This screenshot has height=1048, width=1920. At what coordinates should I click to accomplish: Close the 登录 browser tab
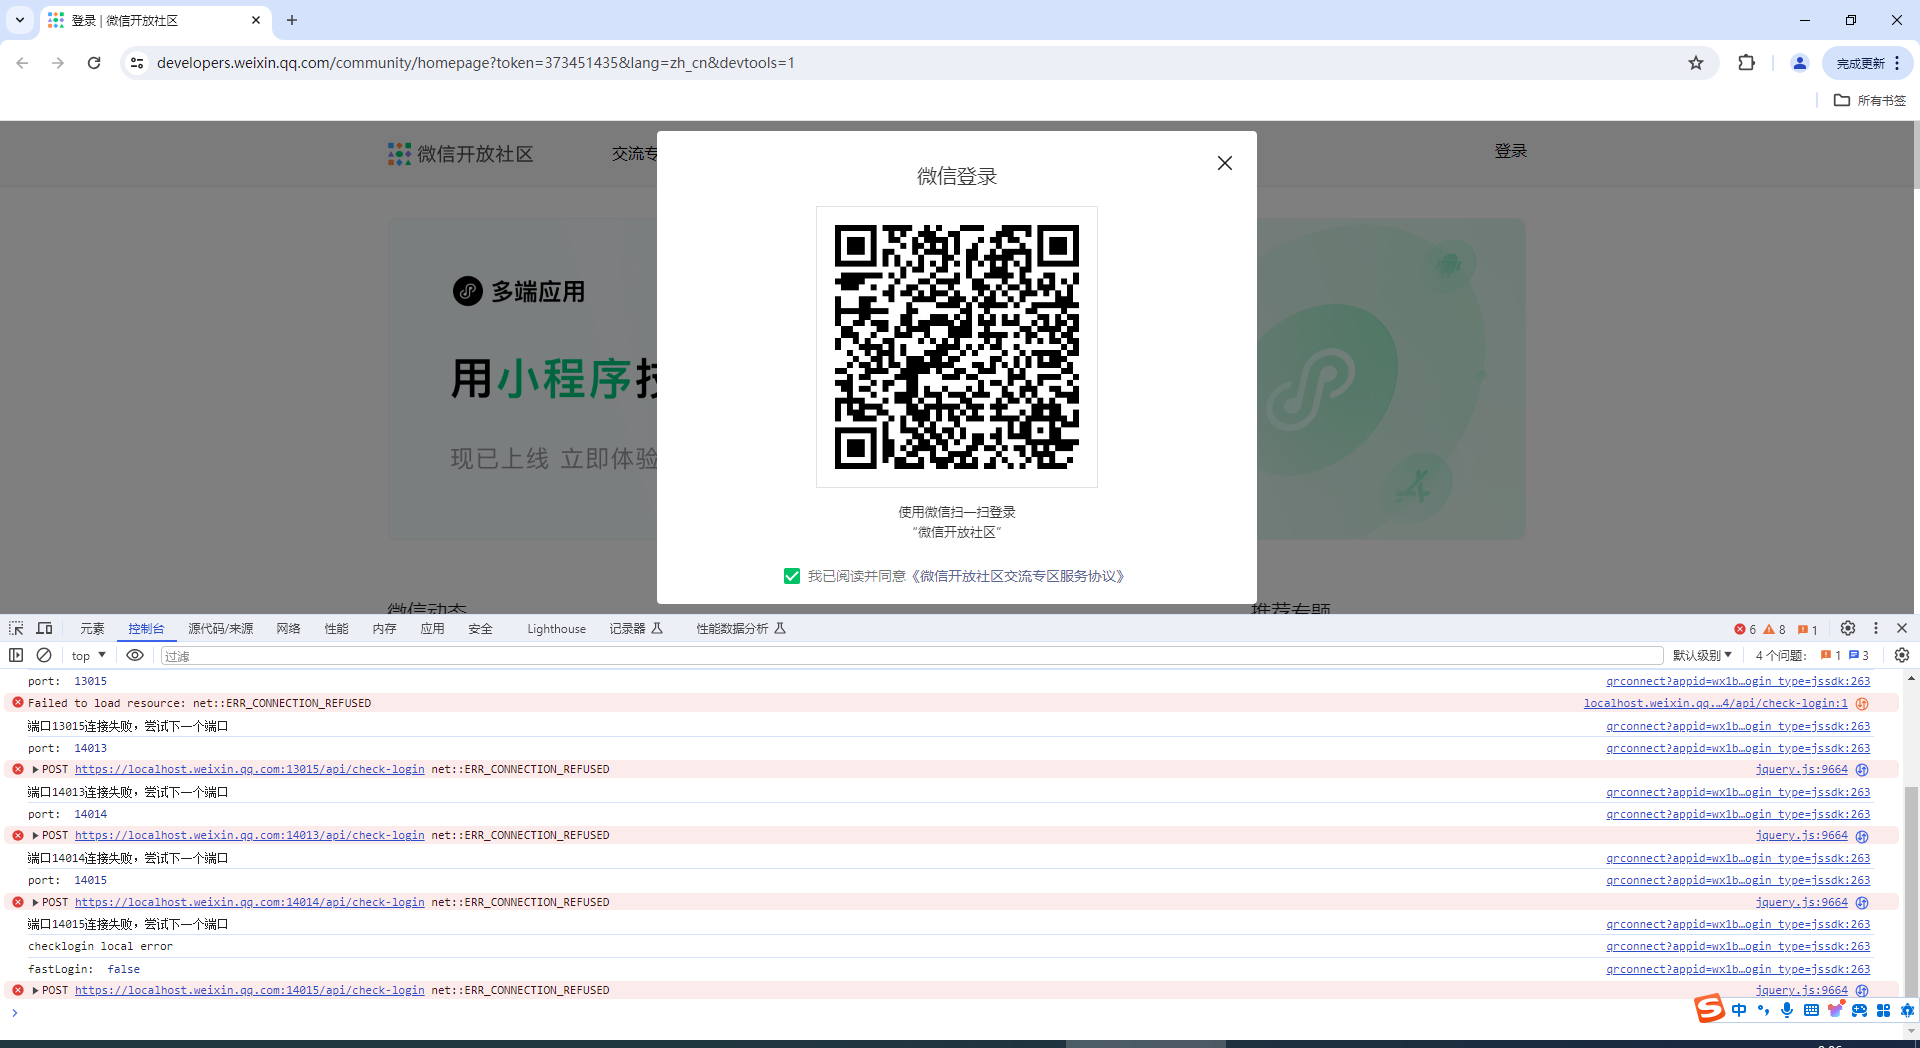click(x=256, y=20)
